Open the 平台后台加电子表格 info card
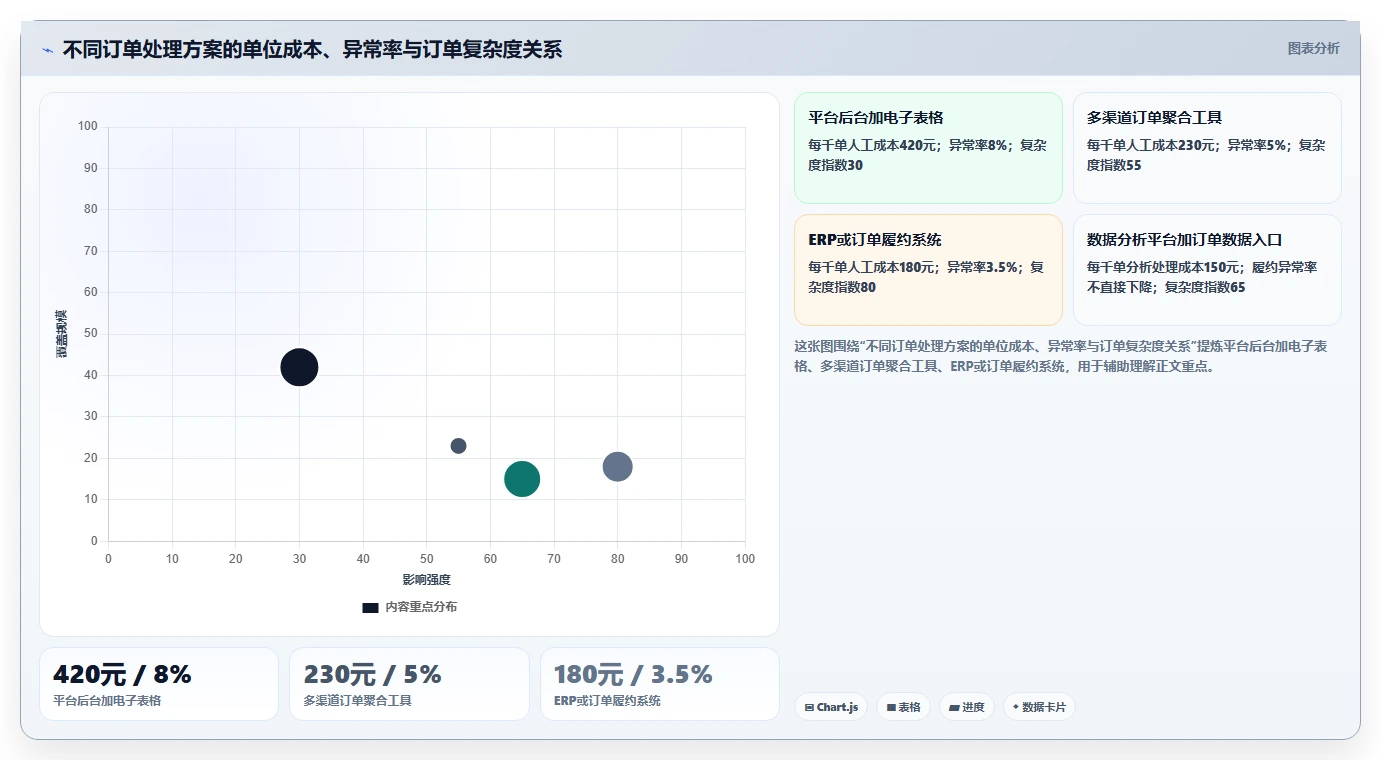 coord(928,148)
